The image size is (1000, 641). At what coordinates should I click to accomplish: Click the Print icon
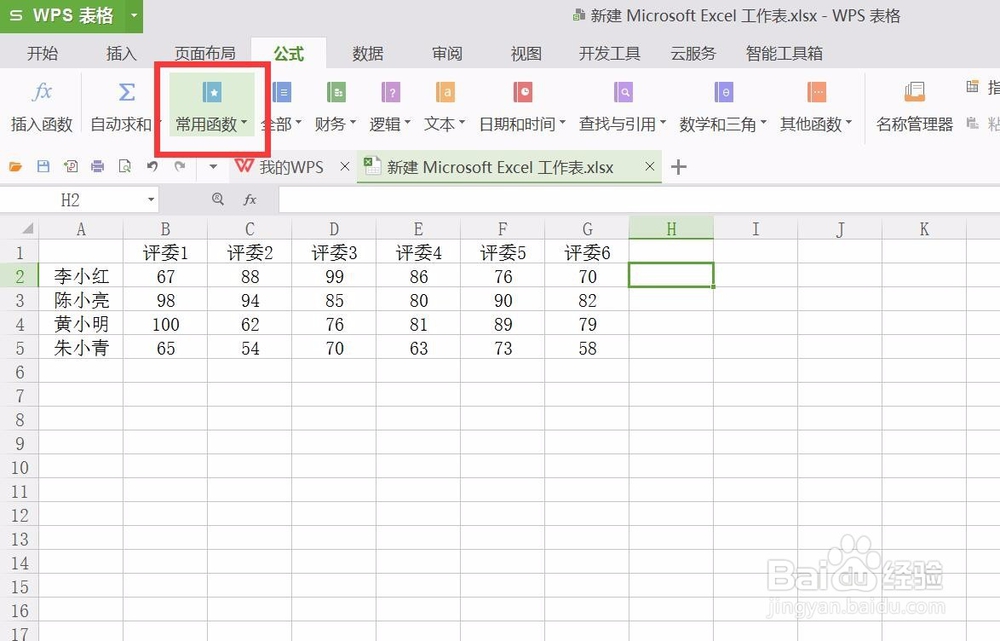(x=97, y=166)
